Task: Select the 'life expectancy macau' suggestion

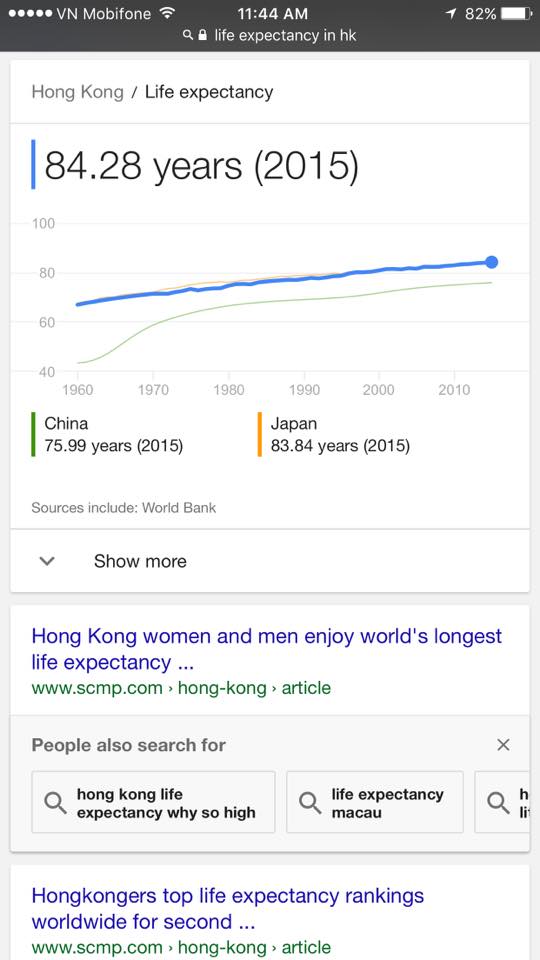Action: 375,802
